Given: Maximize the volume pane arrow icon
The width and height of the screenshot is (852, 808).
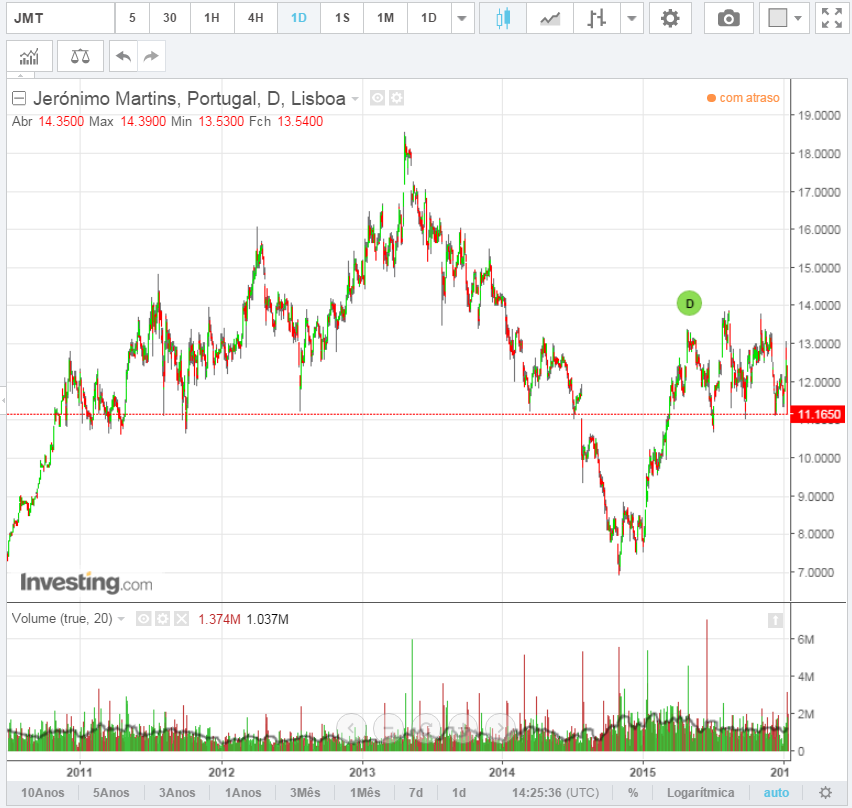Looking at the screenshot, I should pyautogui.click(x=775, y=620).
